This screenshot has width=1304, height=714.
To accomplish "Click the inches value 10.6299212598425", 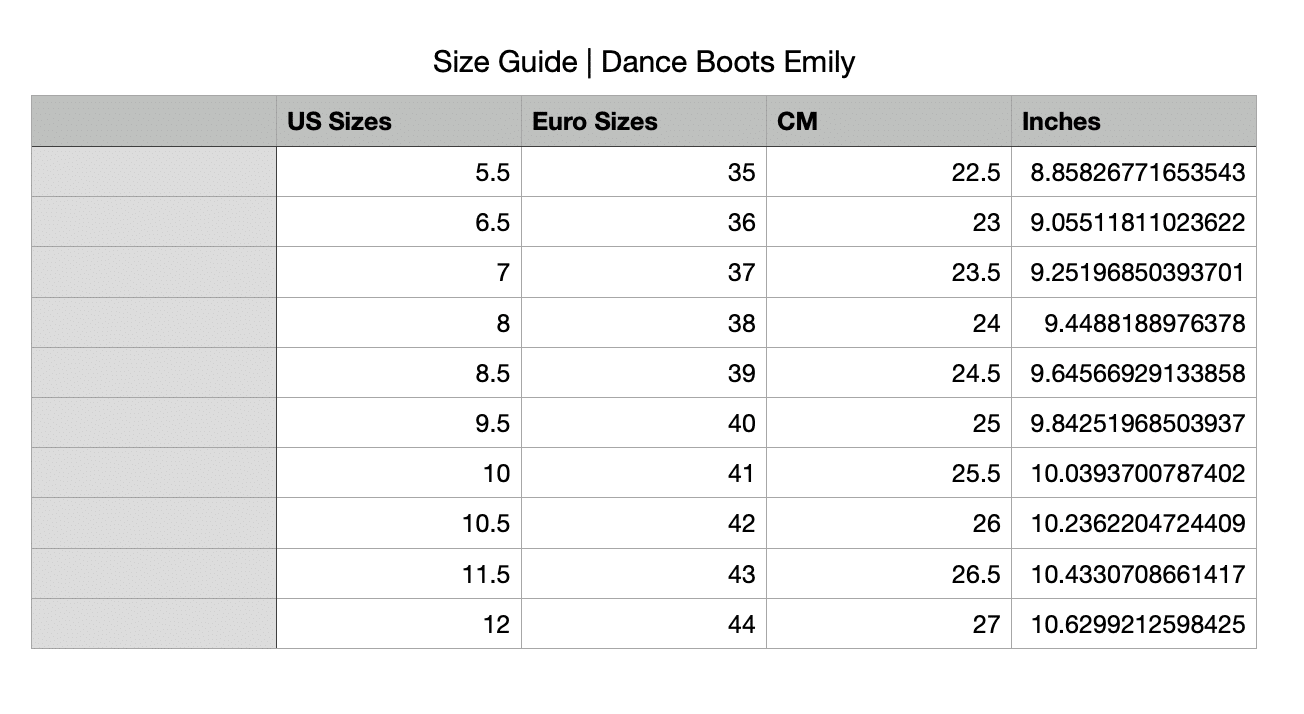I will pos(1133,624).
